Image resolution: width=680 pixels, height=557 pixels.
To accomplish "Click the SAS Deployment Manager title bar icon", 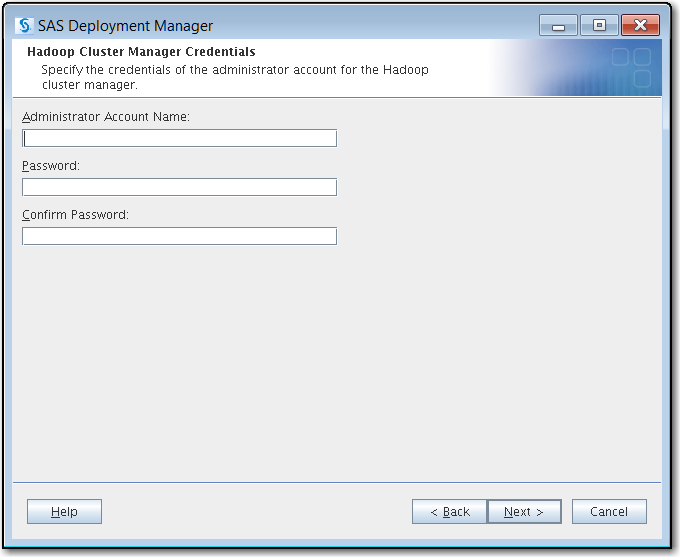I will point(24,26).
